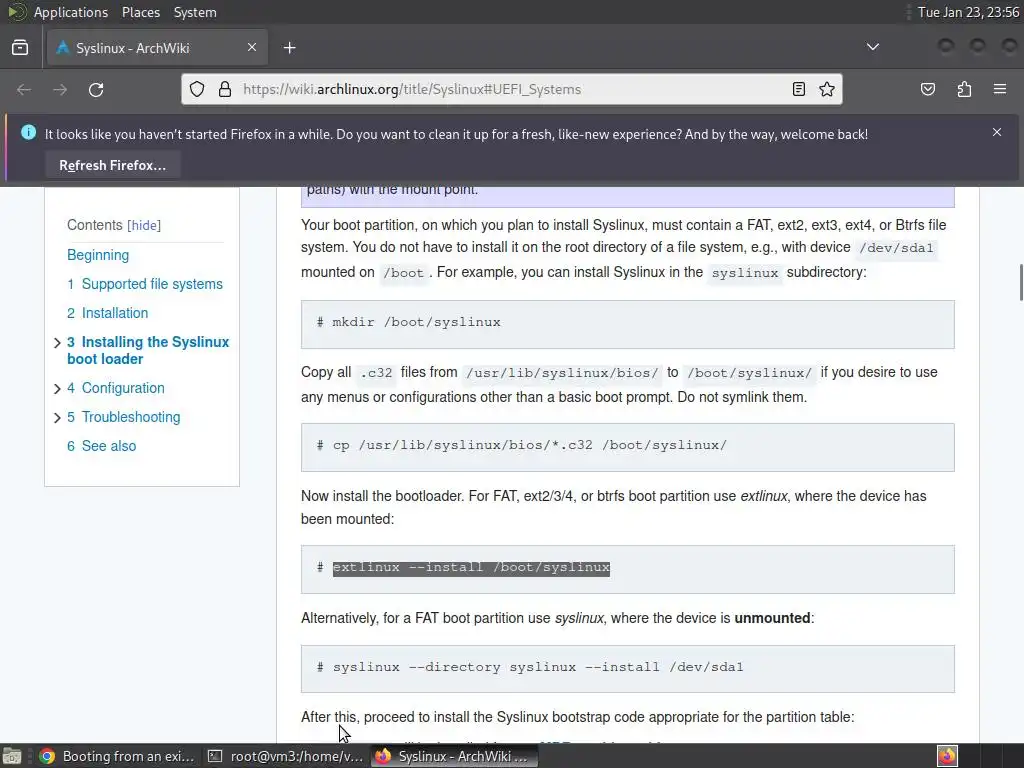
Task: Close the Syslinux - ArchWiki tab
Action: pos(252,47)
